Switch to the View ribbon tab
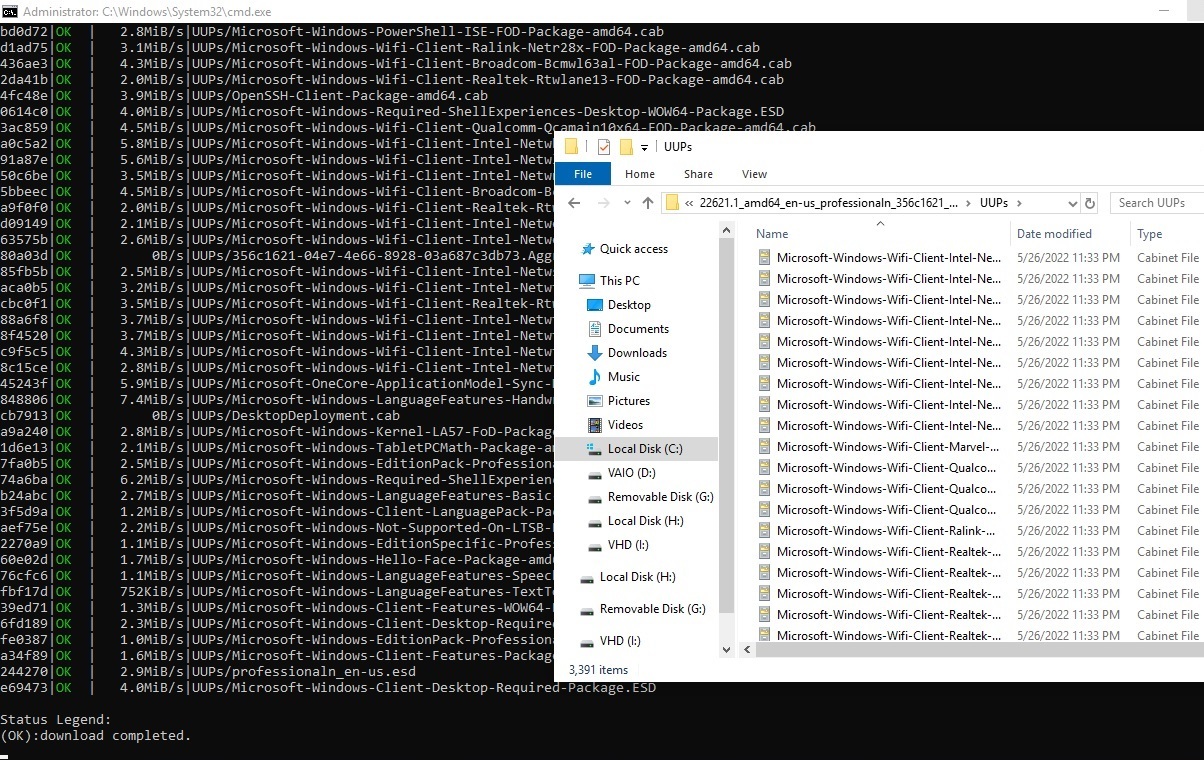The height and width of the screenshot is (760, 1204). click(755, 174)
